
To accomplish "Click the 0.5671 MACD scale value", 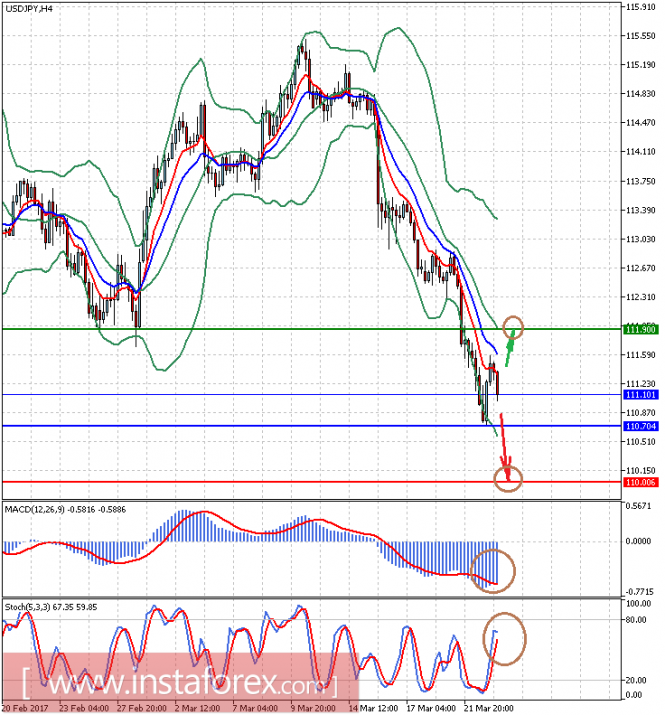I will [637, 507].
